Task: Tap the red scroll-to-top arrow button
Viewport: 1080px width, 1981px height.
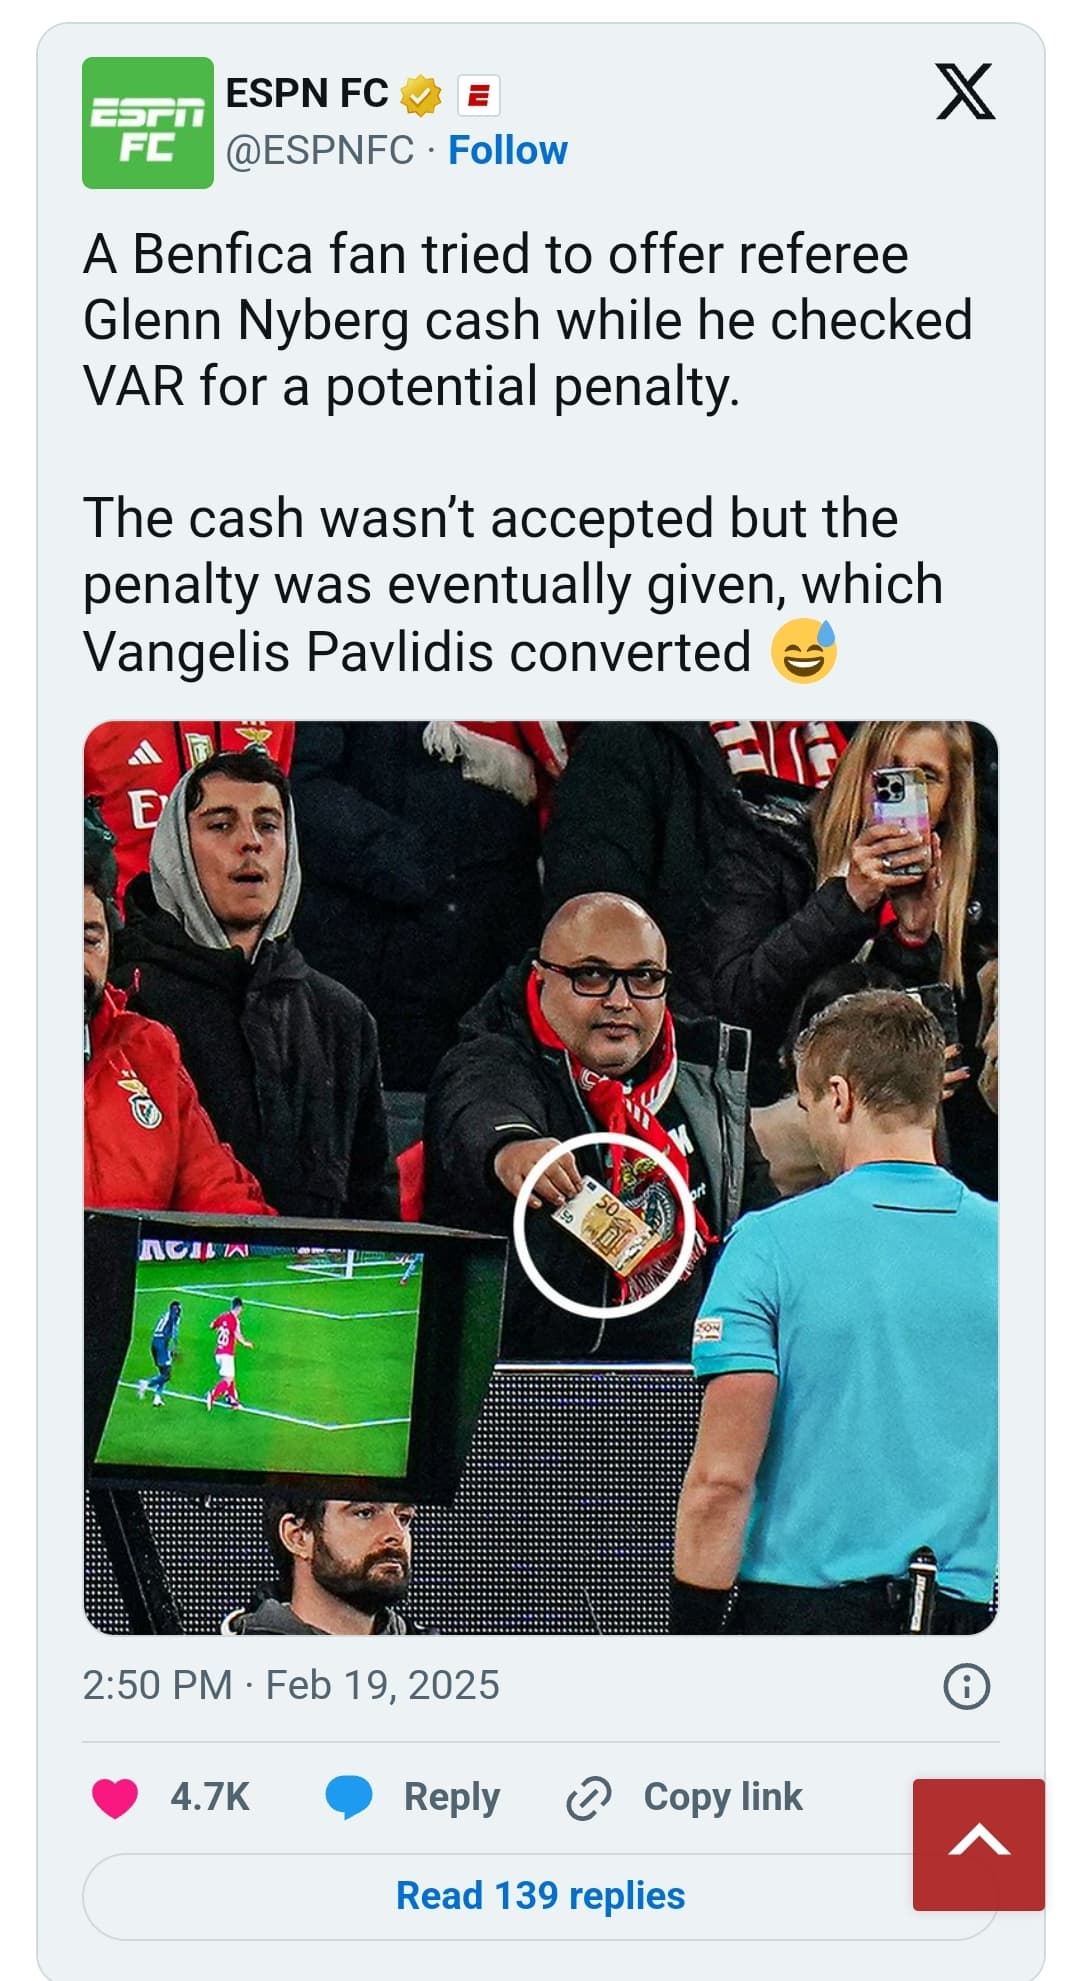Action: point(979,1845)
